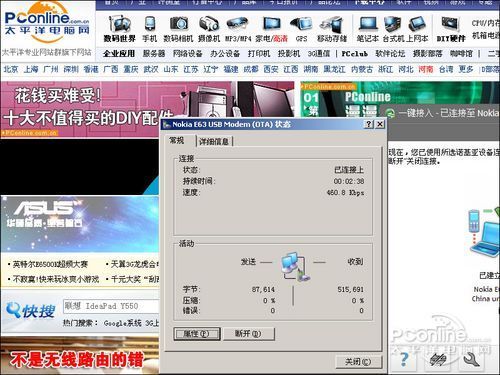The image size is (500, 375).
Task: Click the 87,614 sent bytes value
Action: [x=263, y=289]
